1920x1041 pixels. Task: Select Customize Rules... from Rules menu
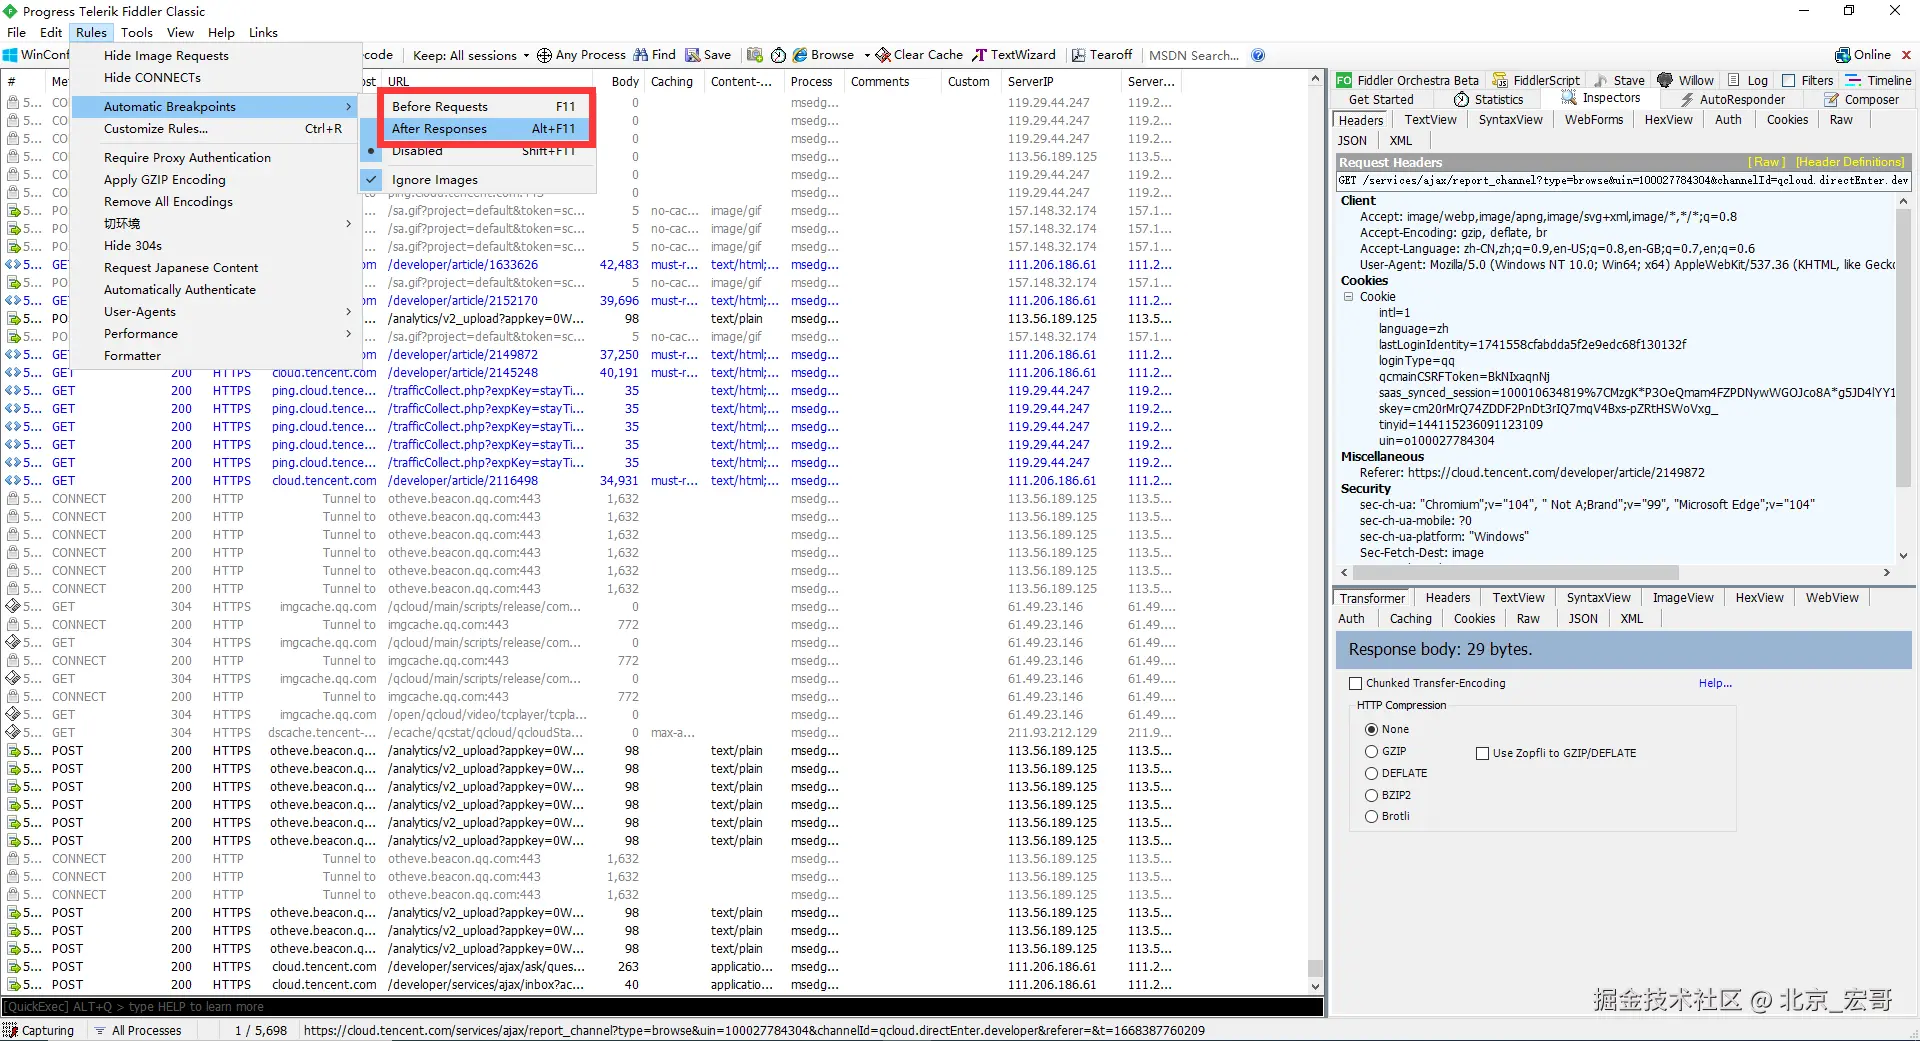click(x=216, y=128)
